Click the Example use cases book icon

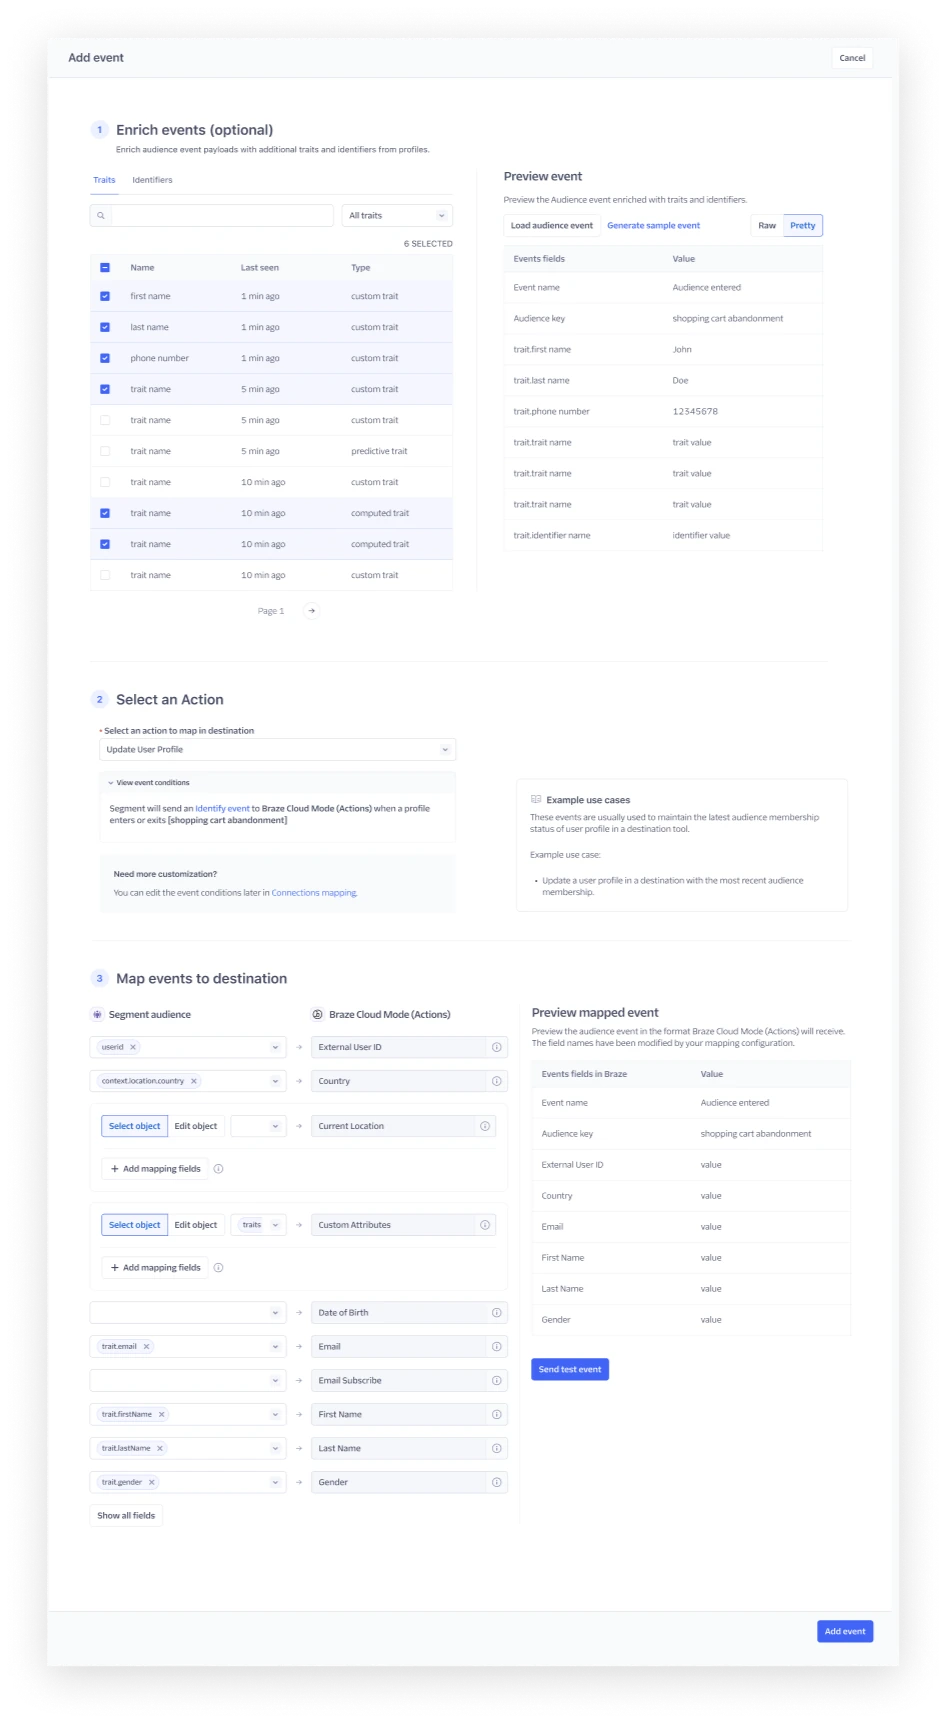[x=536, y=799]
